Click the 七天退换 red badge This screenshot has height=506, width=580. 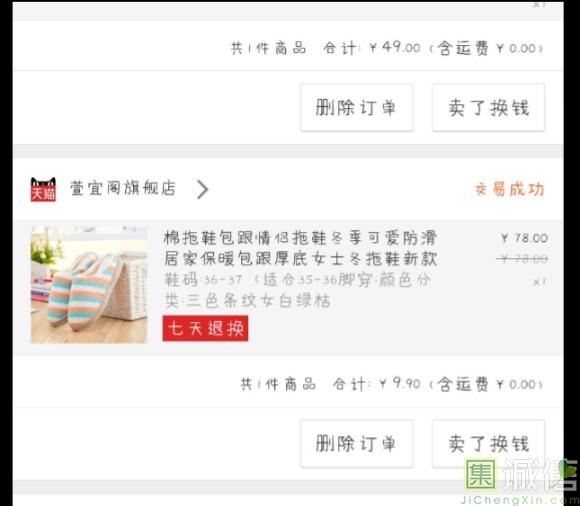pyautogui.click(x=205, y=328)
